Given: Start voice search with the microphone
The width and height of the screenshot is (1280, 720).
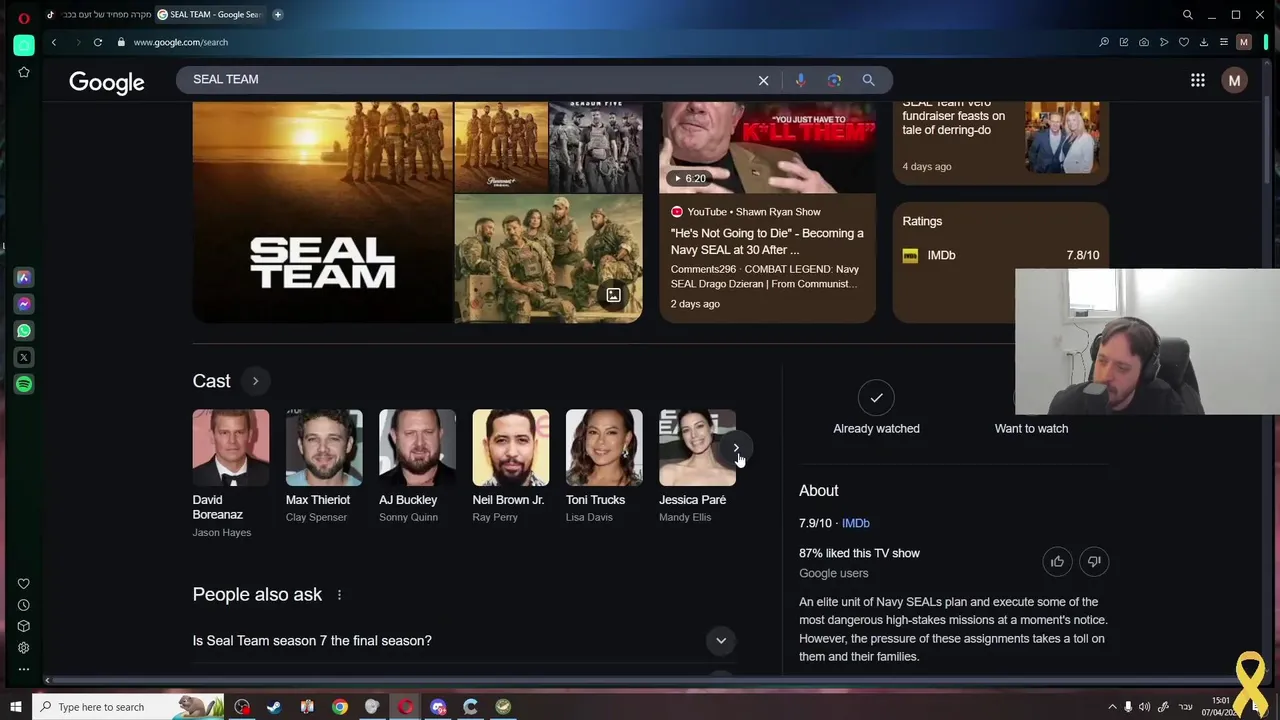Looking at the screenshot, I should (x=800, y=80).
